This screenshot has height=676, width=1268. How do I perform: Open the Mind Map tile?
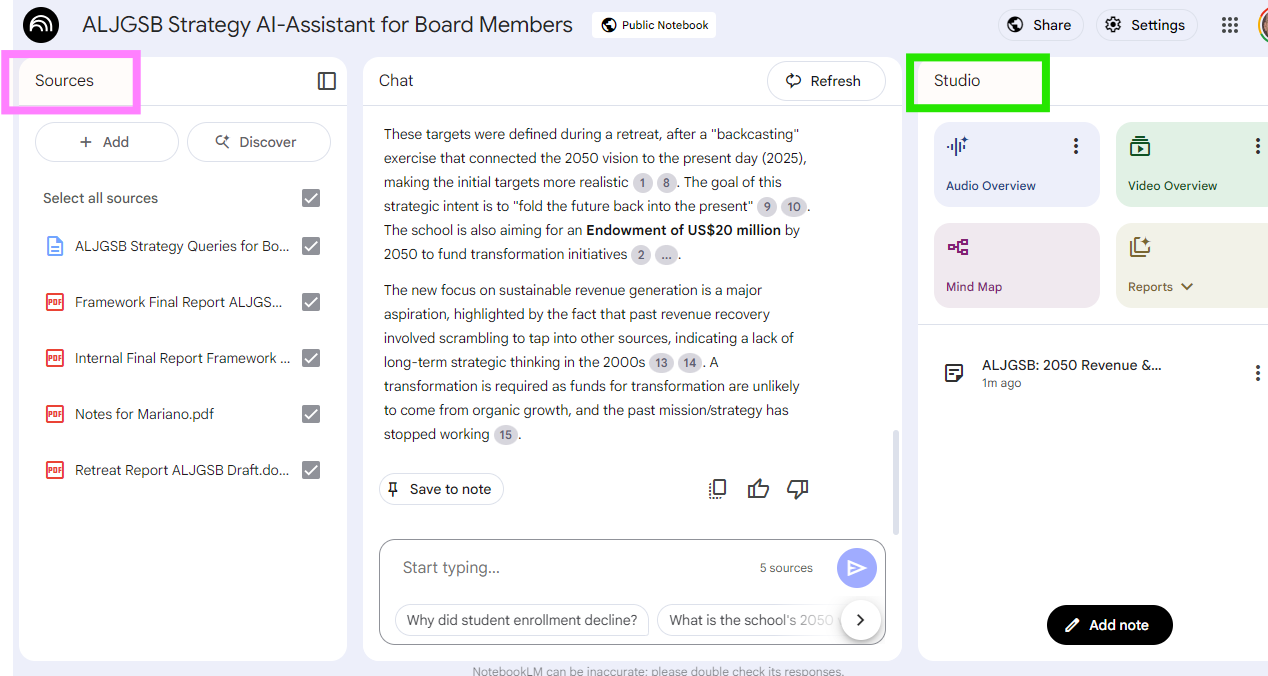click(1016, 265)
